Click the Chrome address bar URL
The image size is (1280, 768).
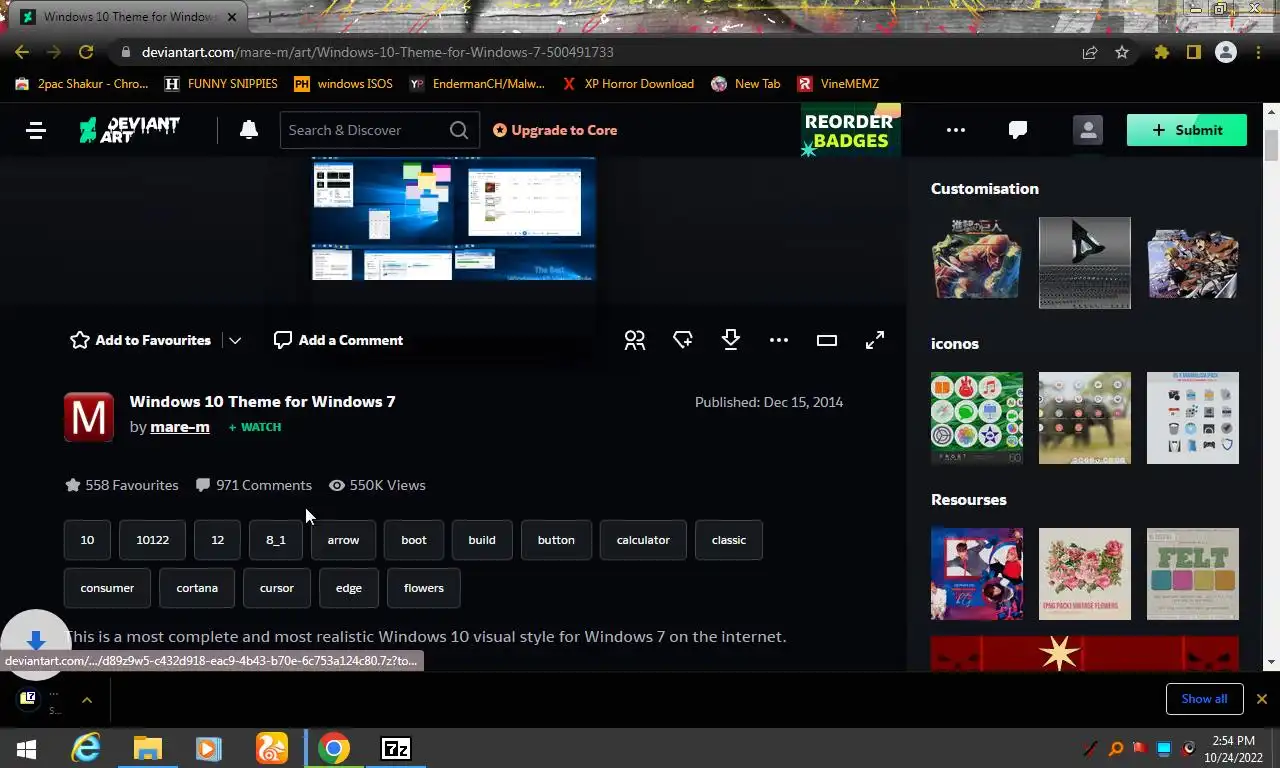378,52
